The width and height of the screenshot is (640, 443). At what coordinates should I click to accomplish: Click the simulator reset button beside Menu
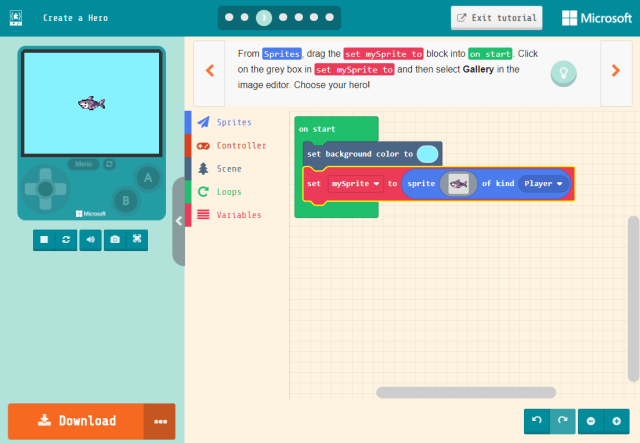(109, 164)
